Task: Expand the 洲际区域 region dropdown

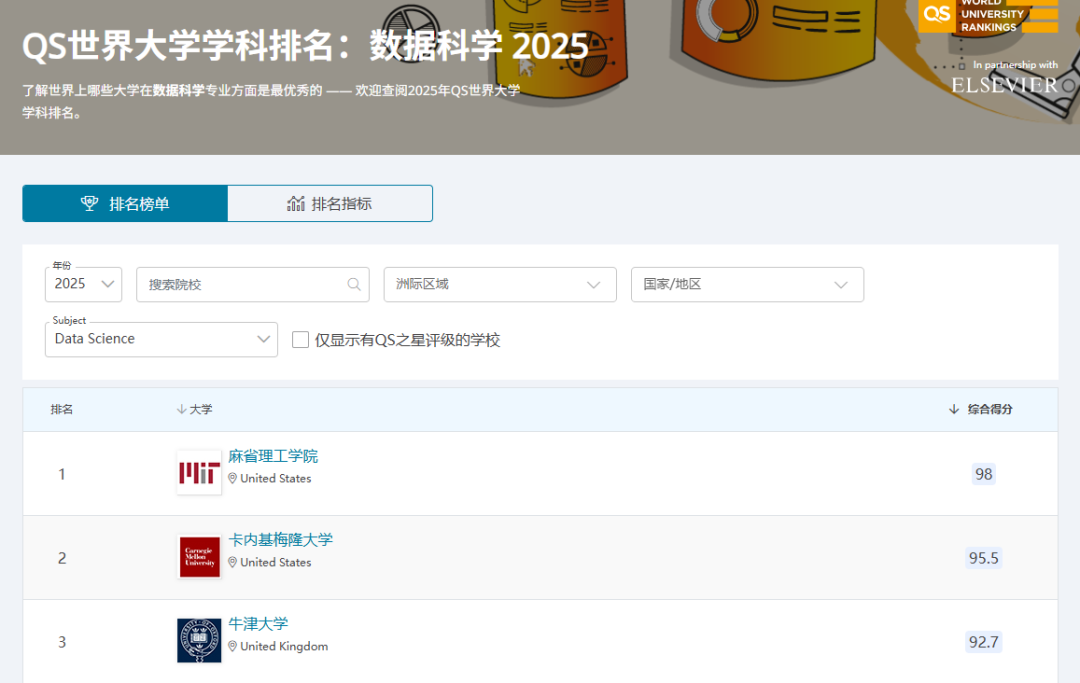Action: pos(500,284)
